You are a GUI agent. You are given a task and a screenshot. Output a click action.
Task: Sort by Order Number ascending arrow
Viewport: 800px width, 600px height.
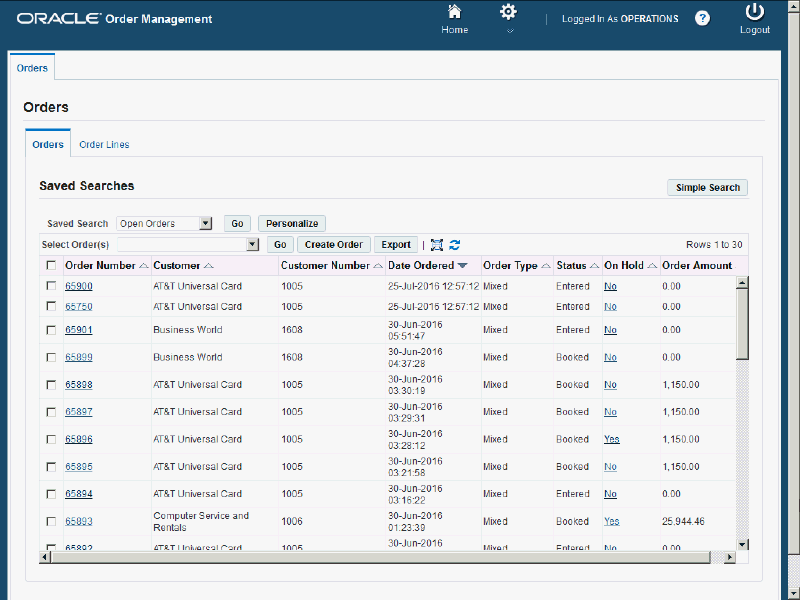click(144, 266)
